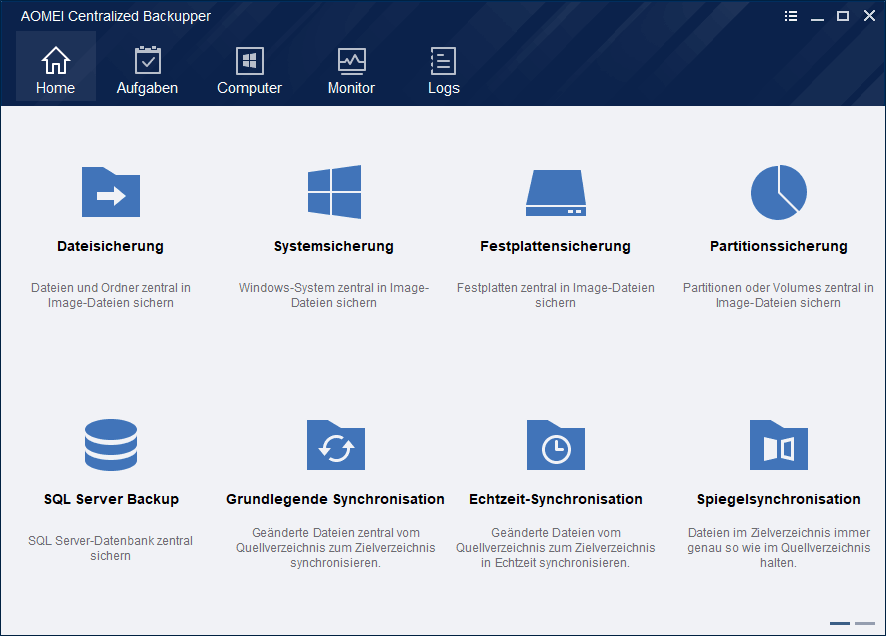Click 'Partitionen oder Volumes zentral' description
Viewport: 886px width, 636px height.
779,295
